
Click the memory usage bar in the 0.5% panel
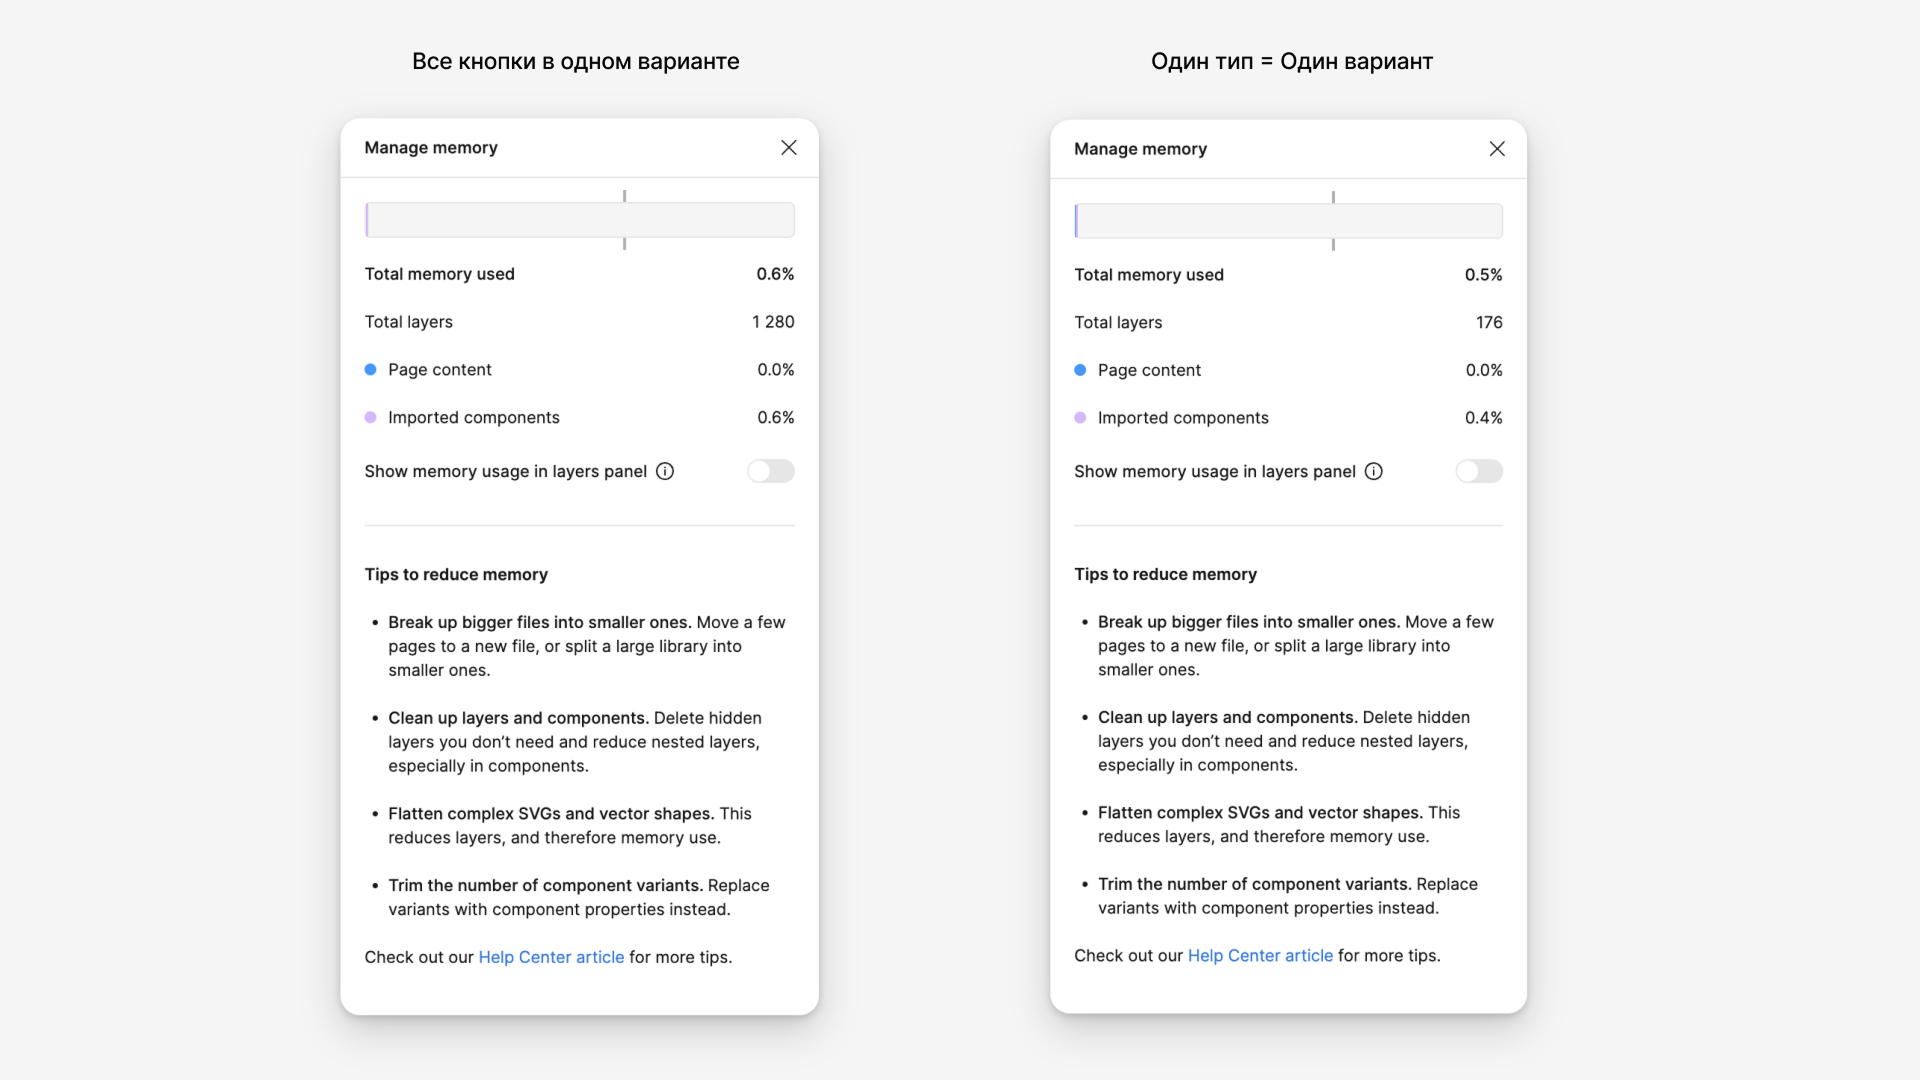(x=1288, y=221)
